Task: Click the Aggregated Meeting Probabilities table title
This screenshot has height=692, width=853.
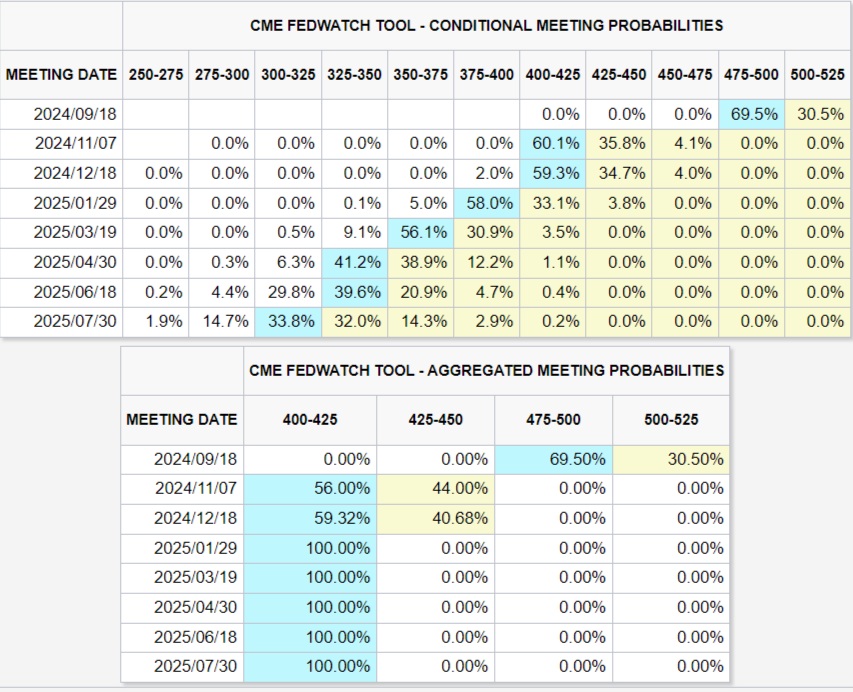Action: [486, 370]
